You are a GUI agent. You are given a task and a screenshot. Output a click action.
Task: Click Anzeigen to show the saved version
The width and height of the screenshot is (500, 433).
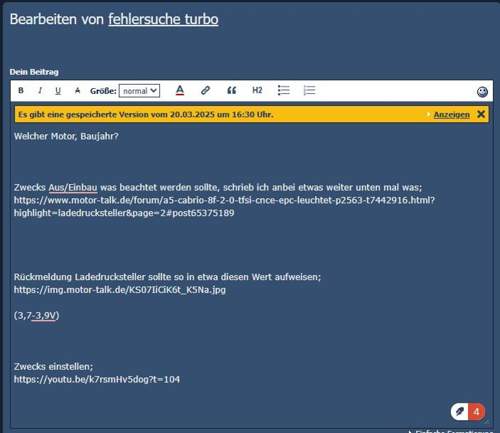[x=451, y=115]
